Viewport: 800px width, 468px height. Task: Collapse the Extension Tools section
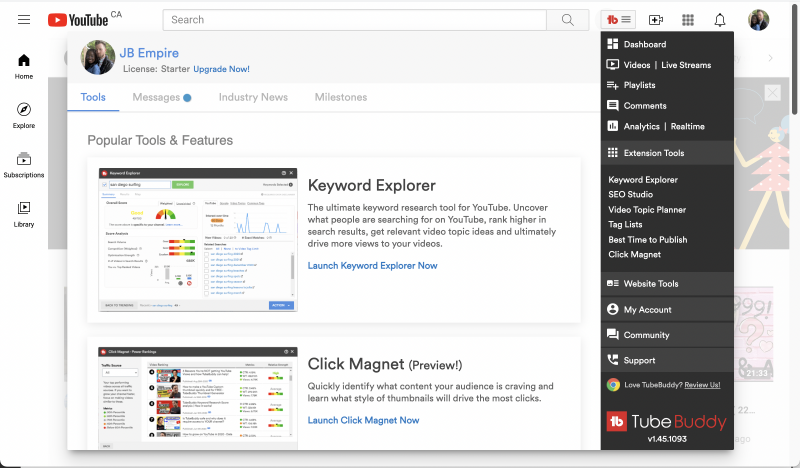point(667,153)
